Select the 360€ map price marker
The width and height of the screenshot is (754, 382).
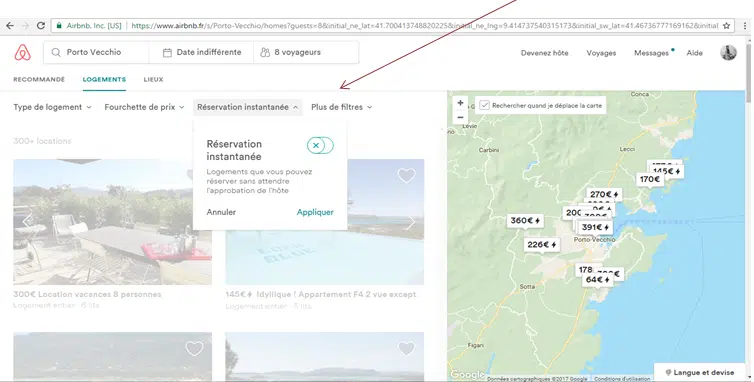(x=525, y=221)
